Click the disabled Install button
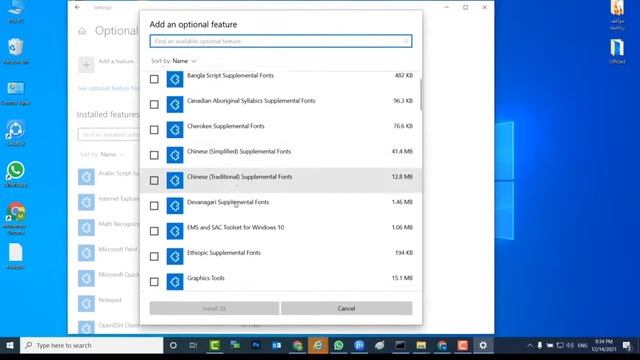This screenshot has width=640, height=360. coord(214,308)
